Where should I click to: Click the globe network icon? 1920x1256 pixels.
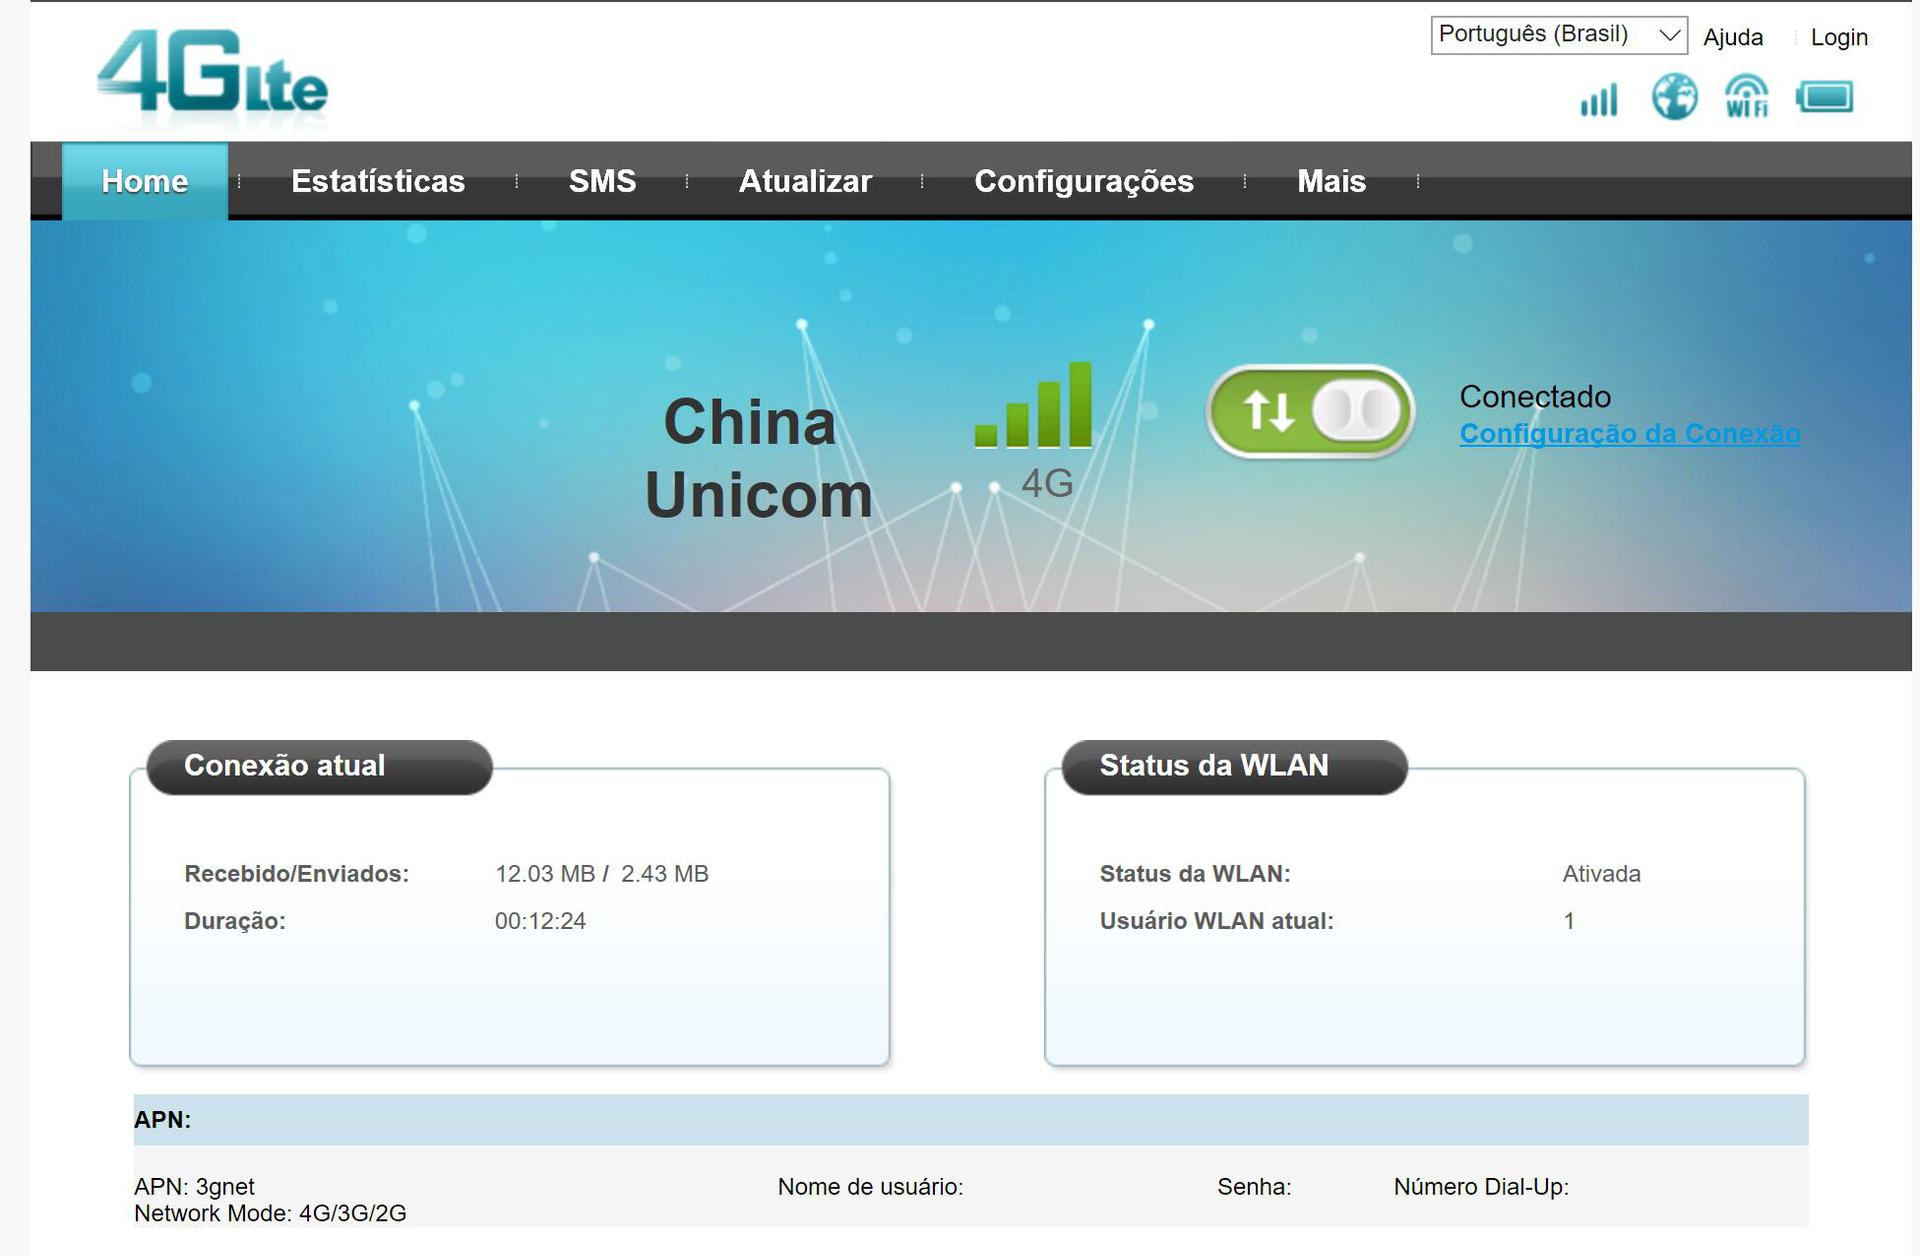pyautogui.click(x=1673, y=96)
